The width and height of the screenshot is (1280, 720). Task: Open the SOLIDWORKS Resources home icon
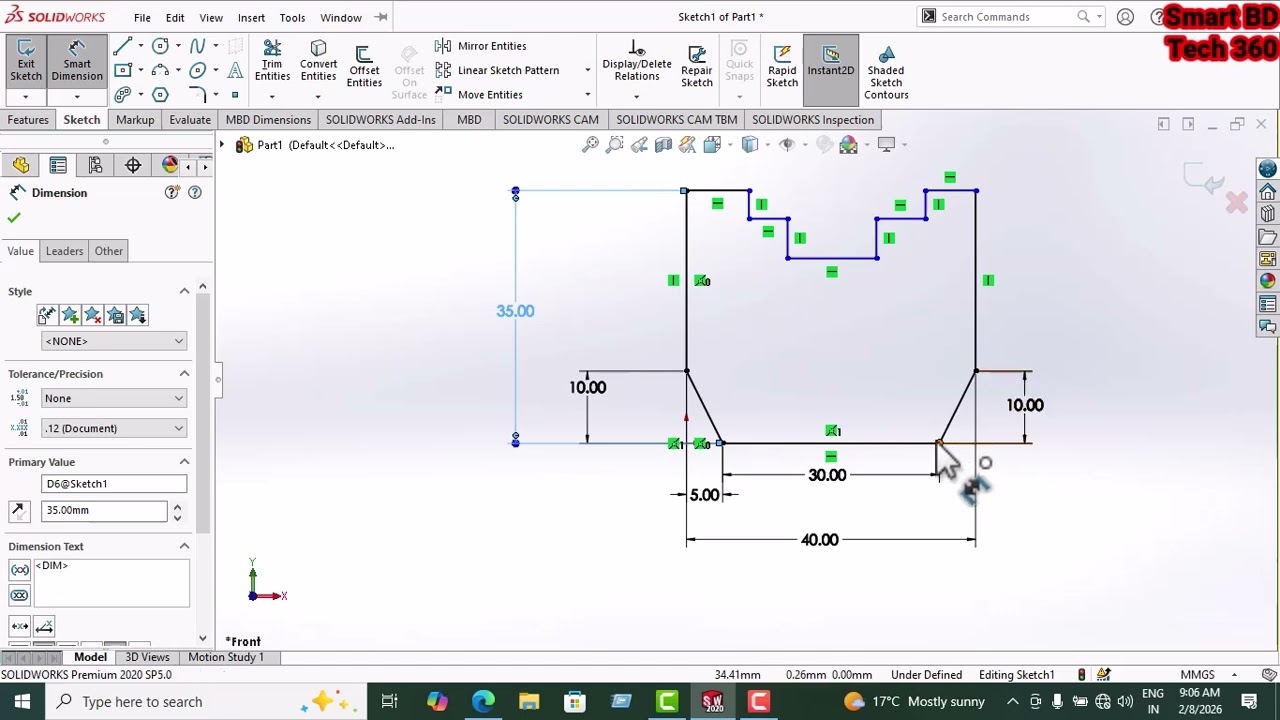(1268, 191)
